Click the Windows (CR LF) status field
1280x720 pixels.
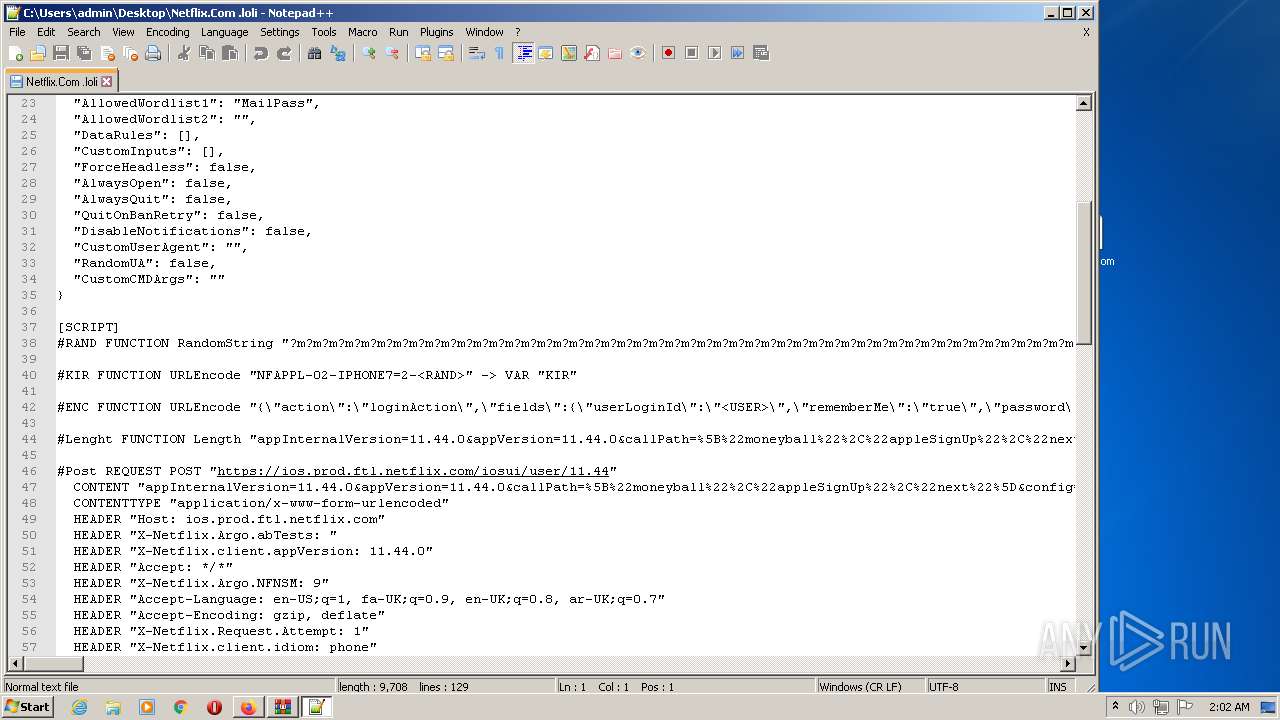[870, 687]
